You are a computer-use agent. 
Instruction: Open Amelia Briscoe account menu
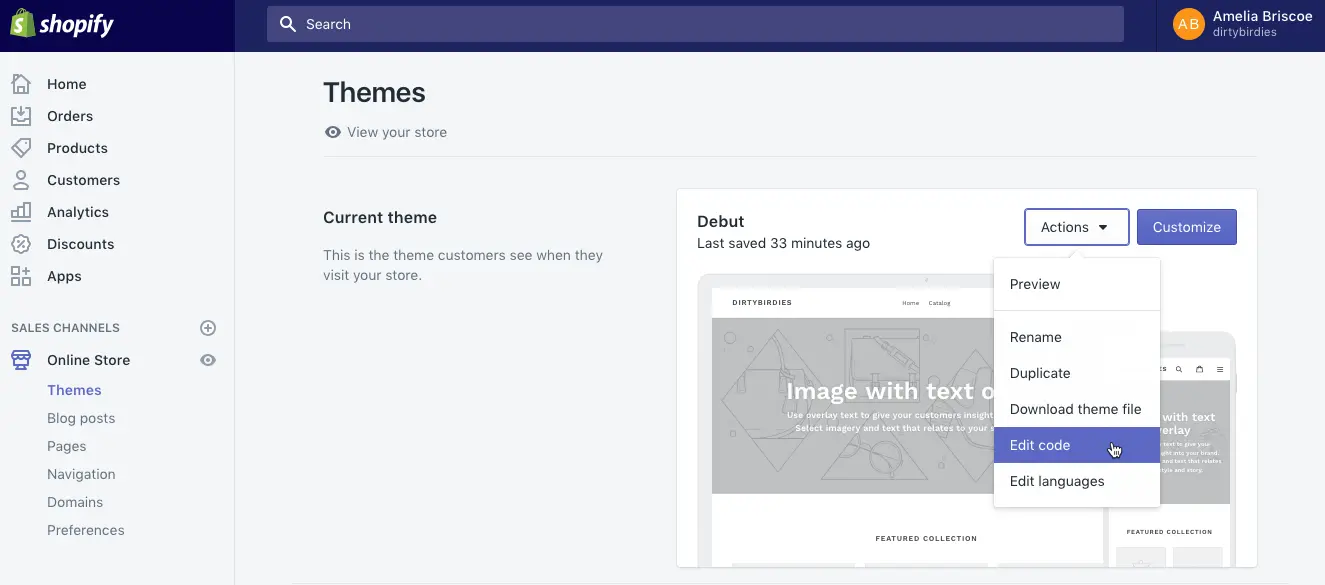[x=1241, y=24]
